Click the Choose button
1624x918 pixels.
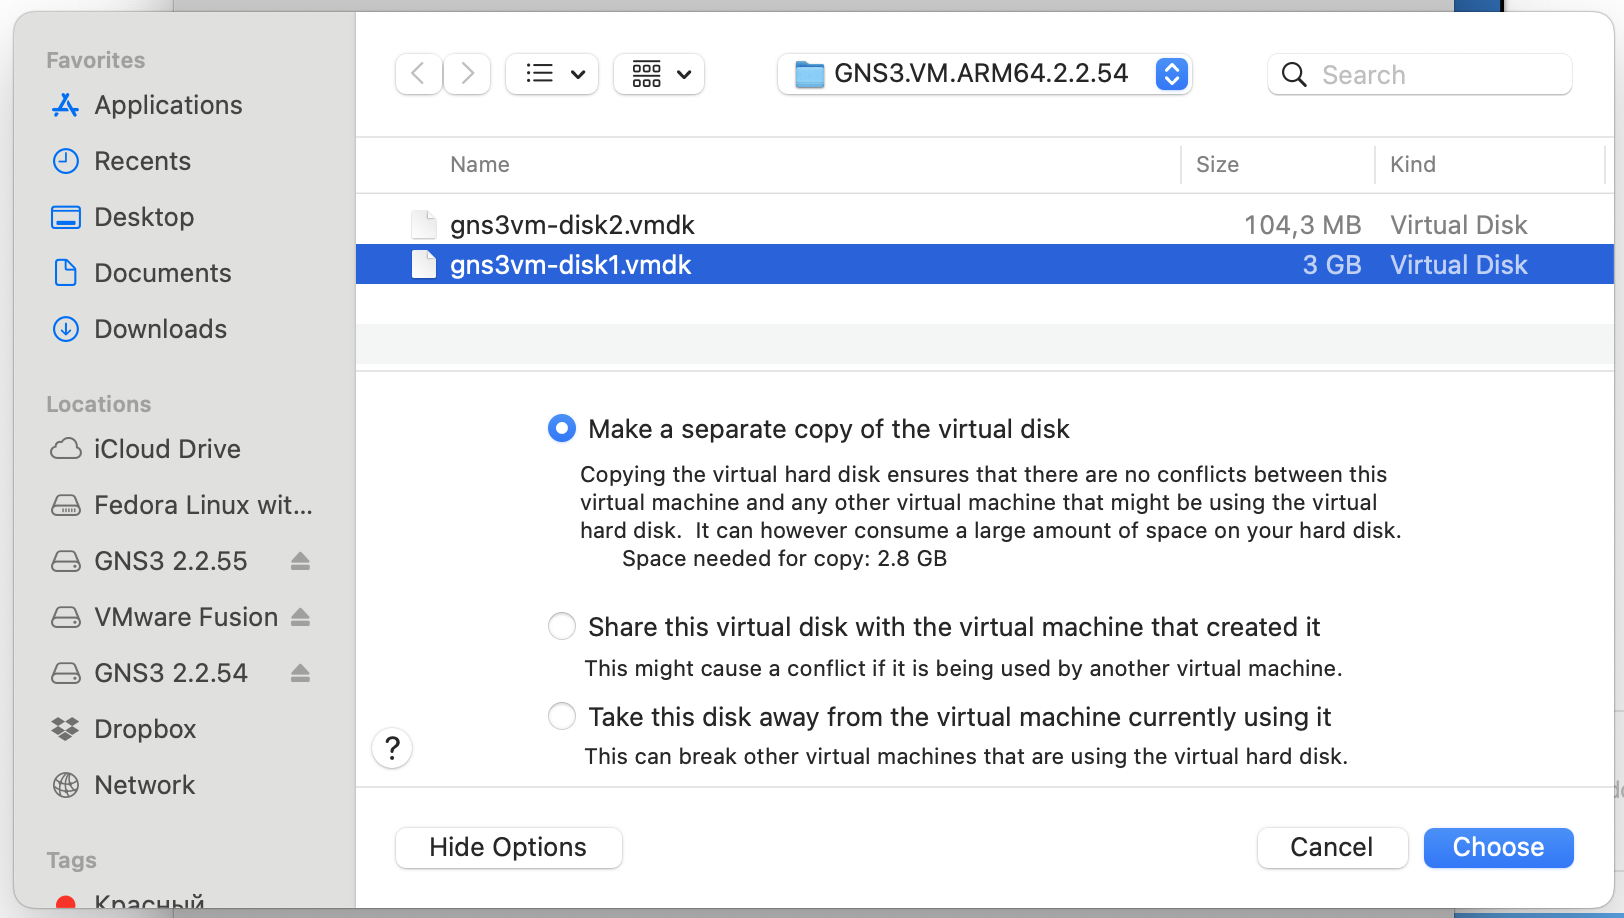(x=1498, y=847)
